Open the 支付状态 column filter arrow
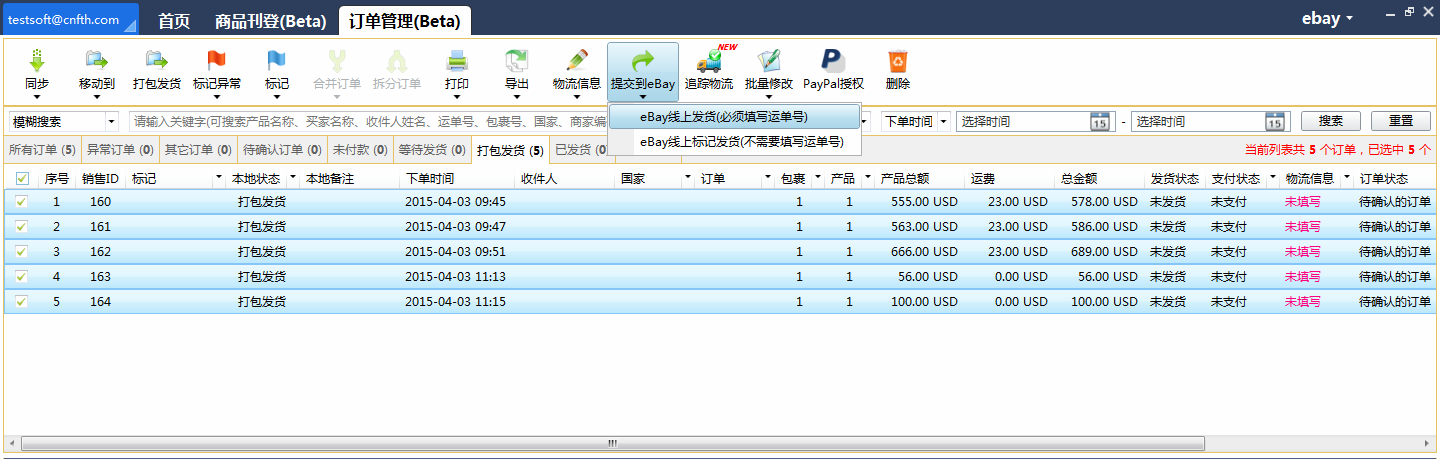Screen dimensions: 1440x459 [1271, 178]
